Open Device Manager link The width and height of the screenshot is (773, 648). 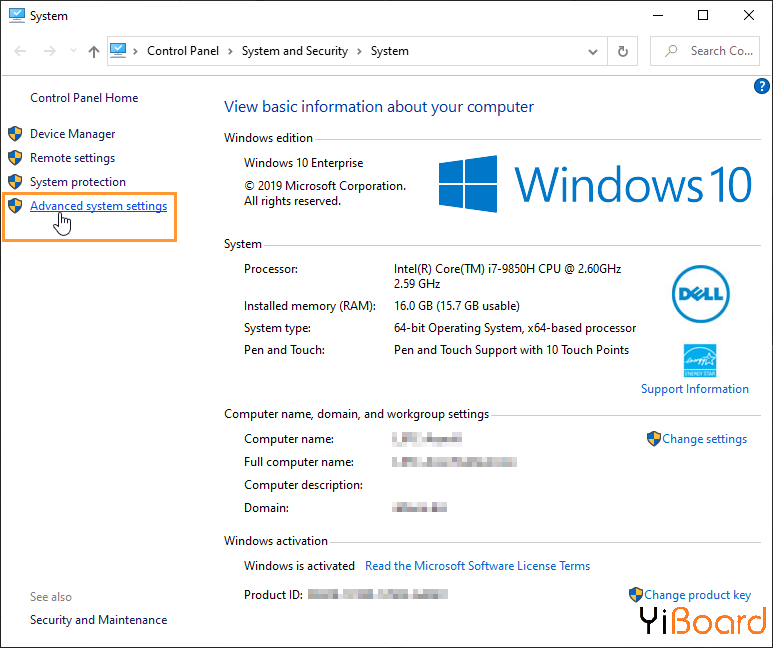click(x=72, y=134)
